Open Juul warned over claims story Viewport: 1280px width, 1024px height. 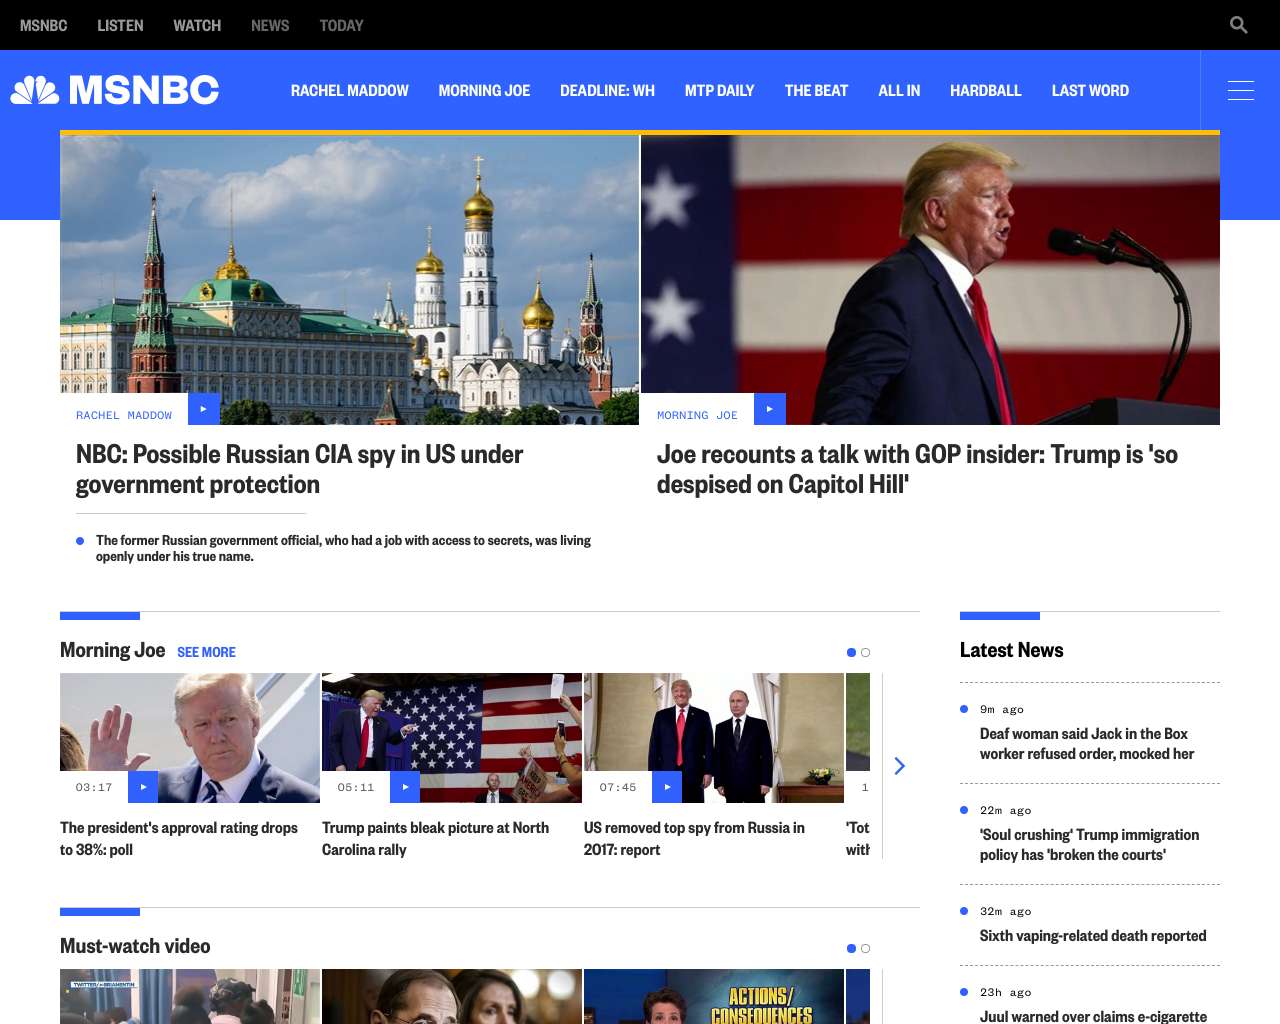click(1093, 1016)
